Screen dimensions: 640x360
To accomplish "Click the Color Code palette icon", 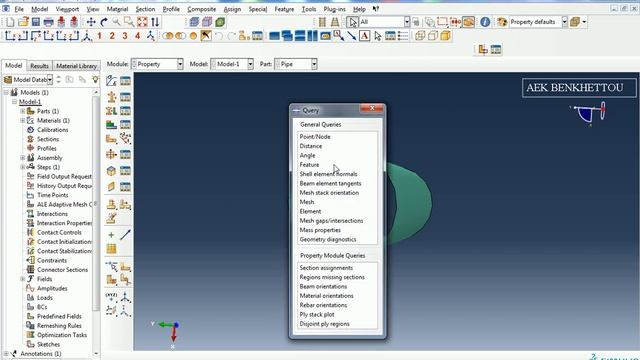I will [x=502, y=22].
